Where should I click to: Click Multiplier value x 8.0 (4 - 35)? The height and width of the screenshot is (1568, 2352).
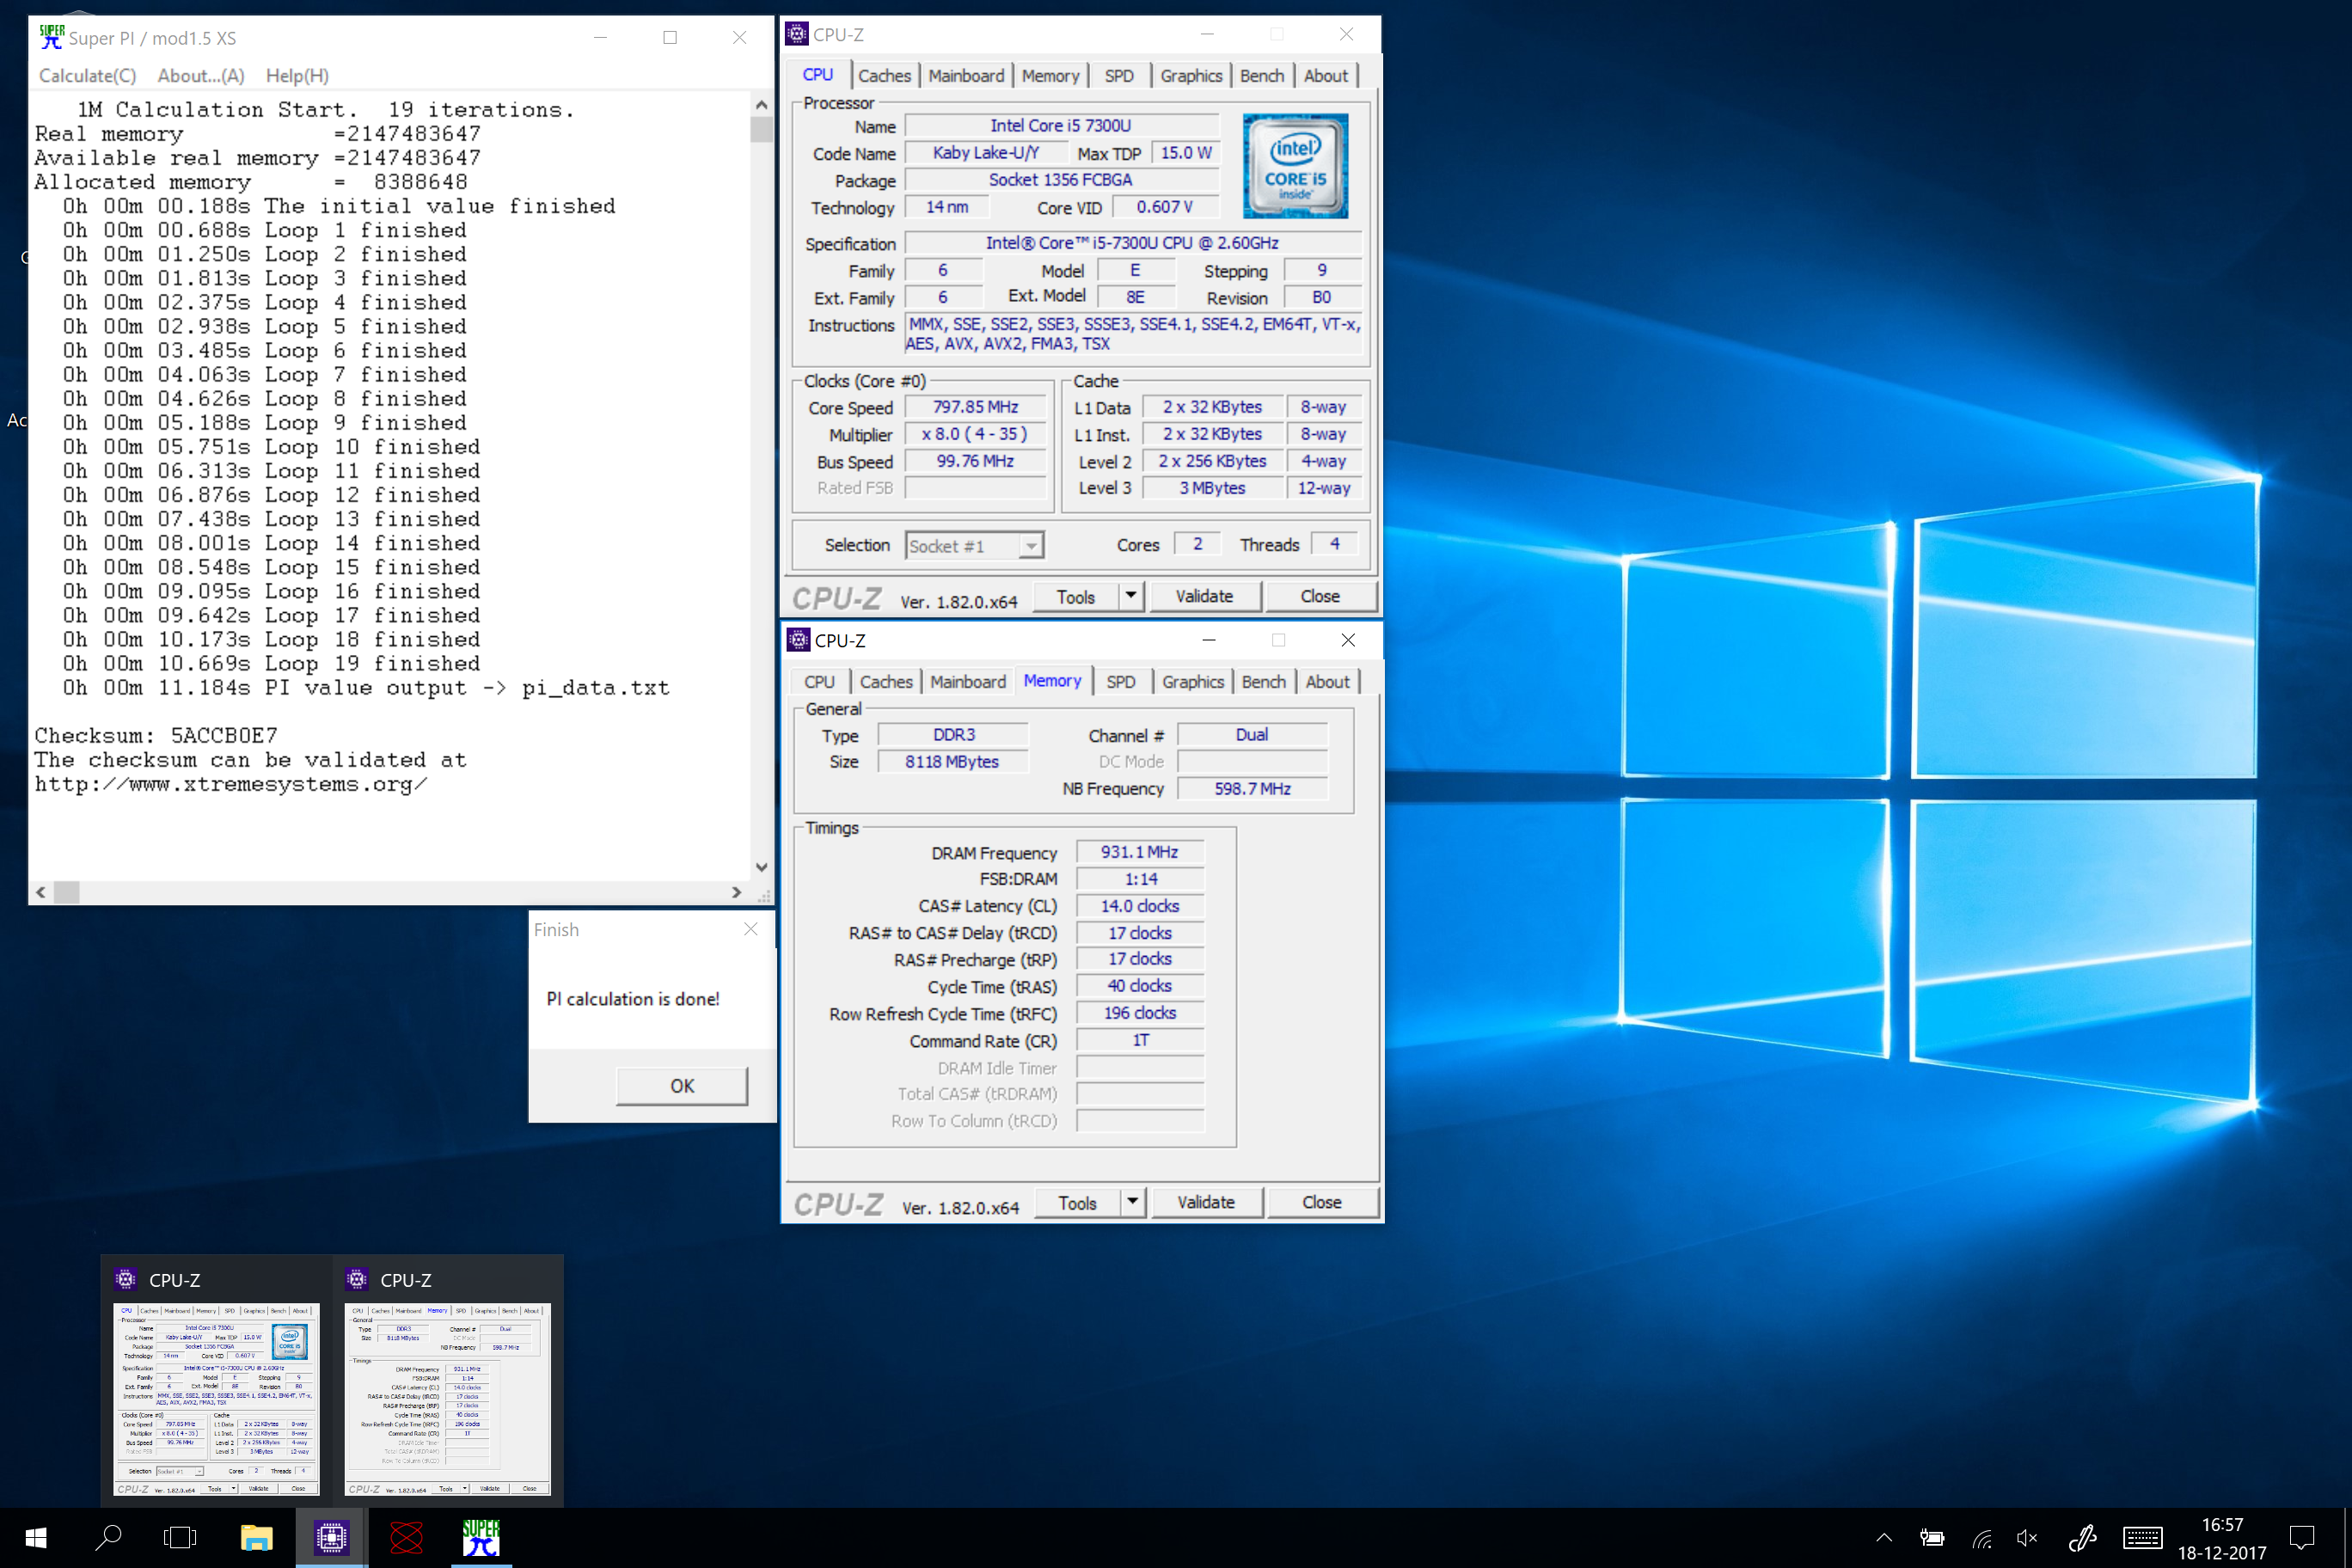pos(976,434)
